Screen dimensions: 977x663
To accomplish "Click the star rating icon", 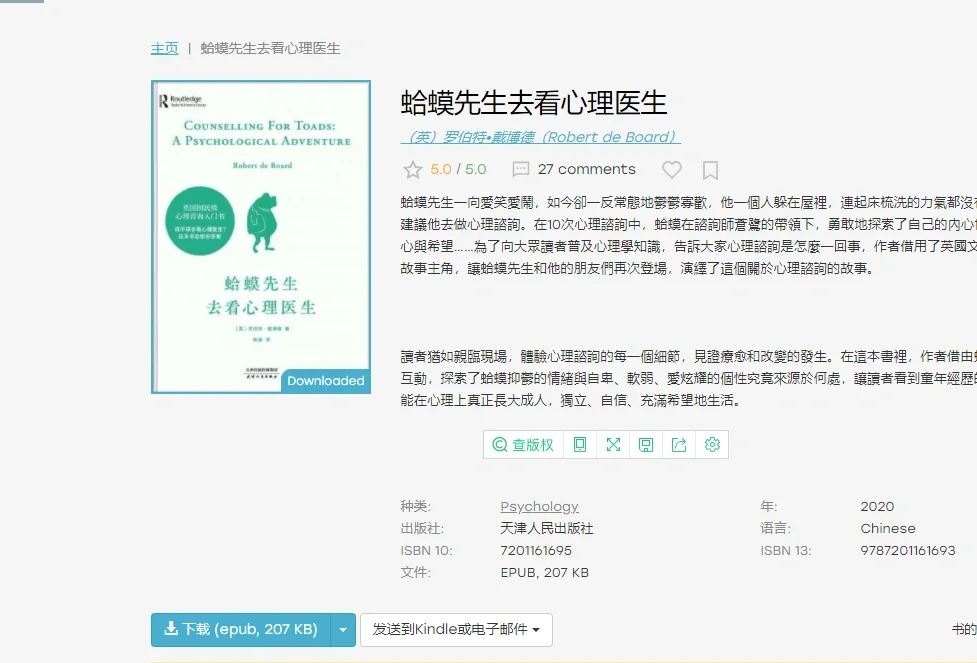I will tap(412, 169).
